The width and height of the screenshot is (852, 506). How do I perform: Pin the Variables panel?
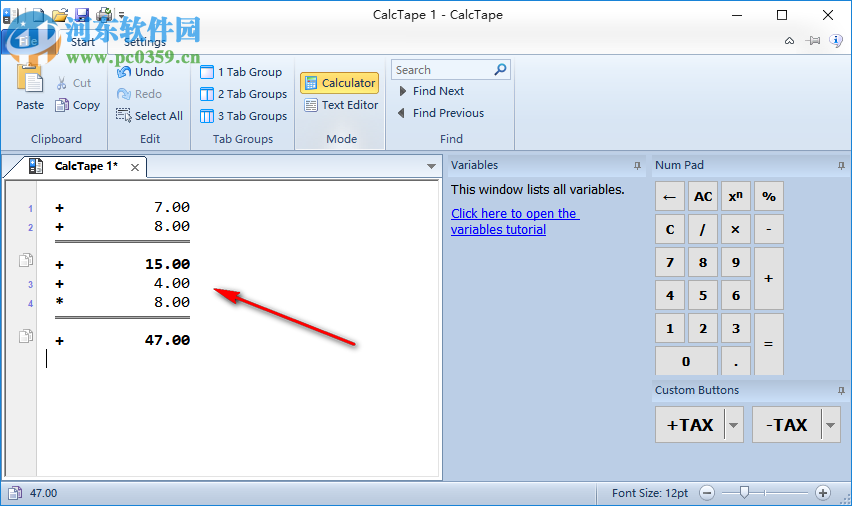637,165
